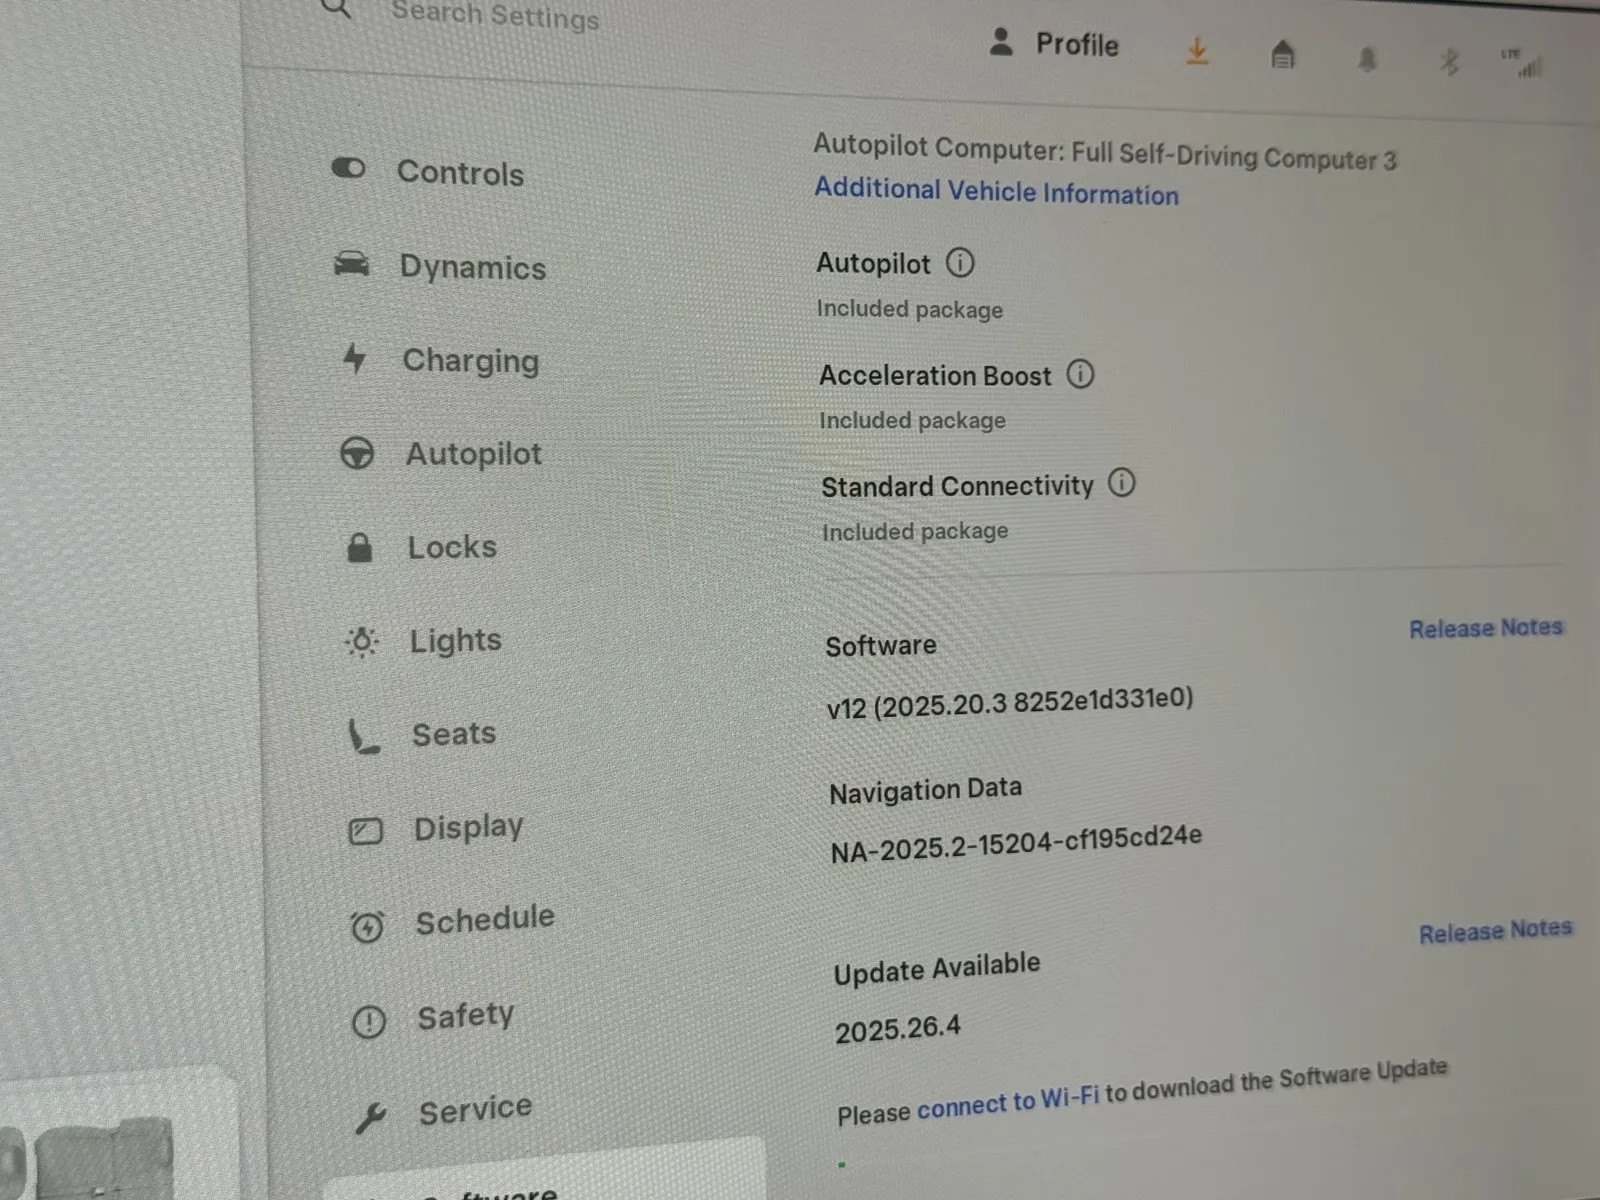The width and height of the screenshot is (1600, 1200).
Task: Open Additional Vehicle Information link
Action: (996, 191)
